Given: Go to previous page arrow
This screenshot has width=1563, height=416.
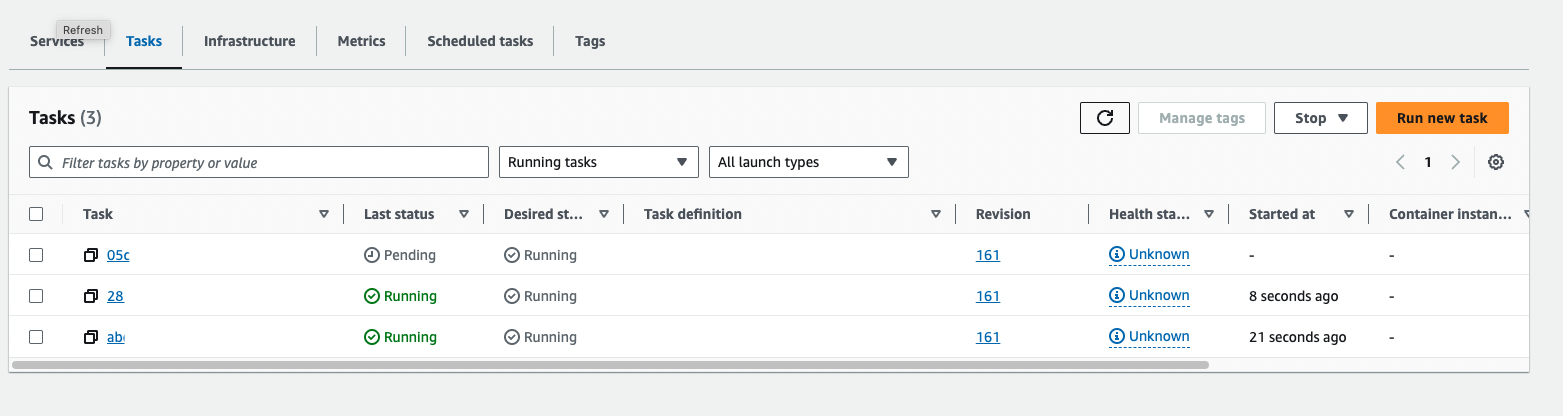Looking at the screenshot, I should pyautogui.click(x=1401, y=162).
